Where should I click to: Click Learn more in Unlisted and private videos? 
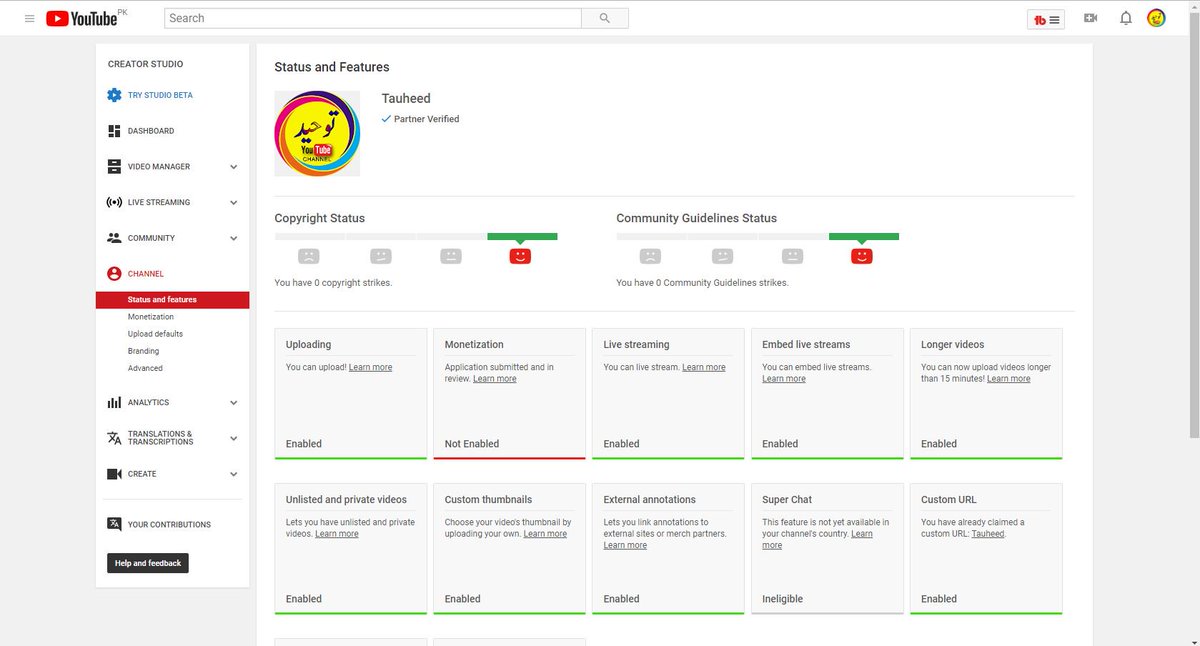click(337, 534)
